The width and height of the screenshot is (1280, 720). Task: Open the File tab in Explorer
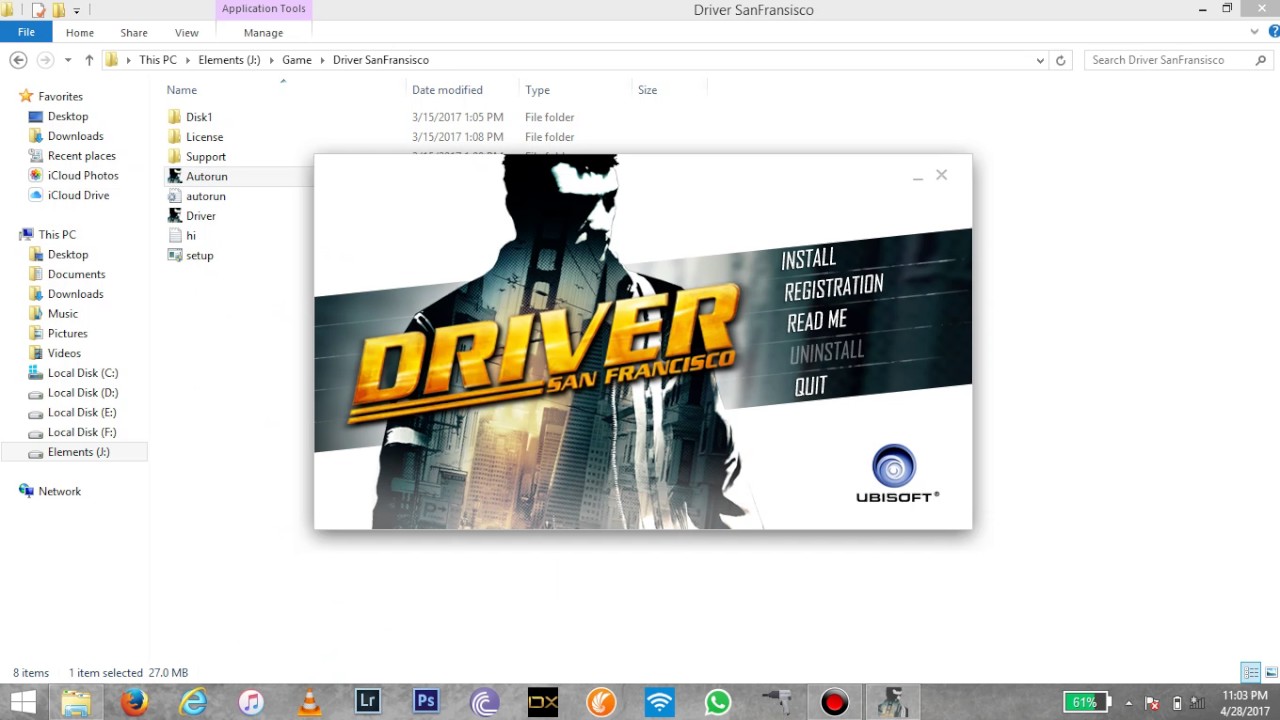click(26, 32)
